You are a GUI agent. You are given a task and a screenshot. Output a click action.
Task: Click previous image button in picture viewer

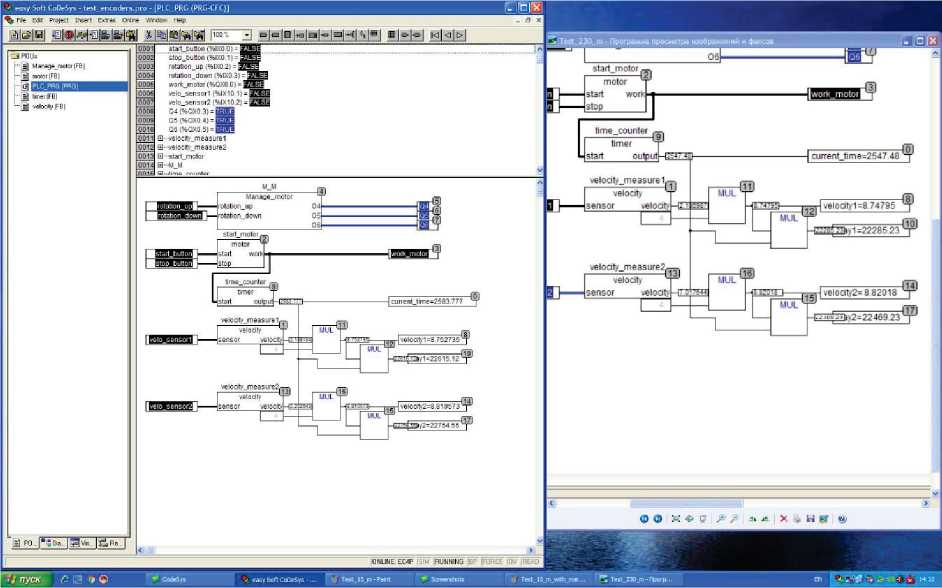pyautogui.click(x=643, y=519)
